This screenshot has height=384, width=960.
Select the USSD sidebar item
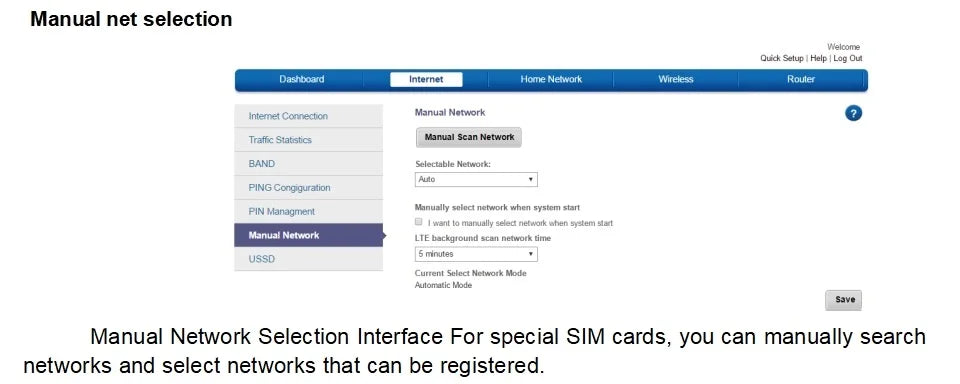coord(309,259)
